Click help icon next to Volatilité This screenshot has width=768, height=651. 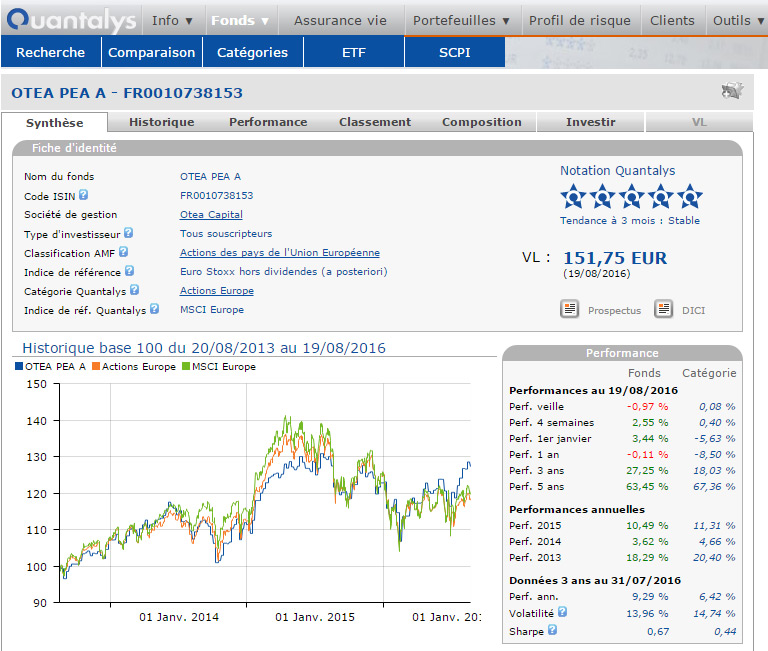[562, 612]
